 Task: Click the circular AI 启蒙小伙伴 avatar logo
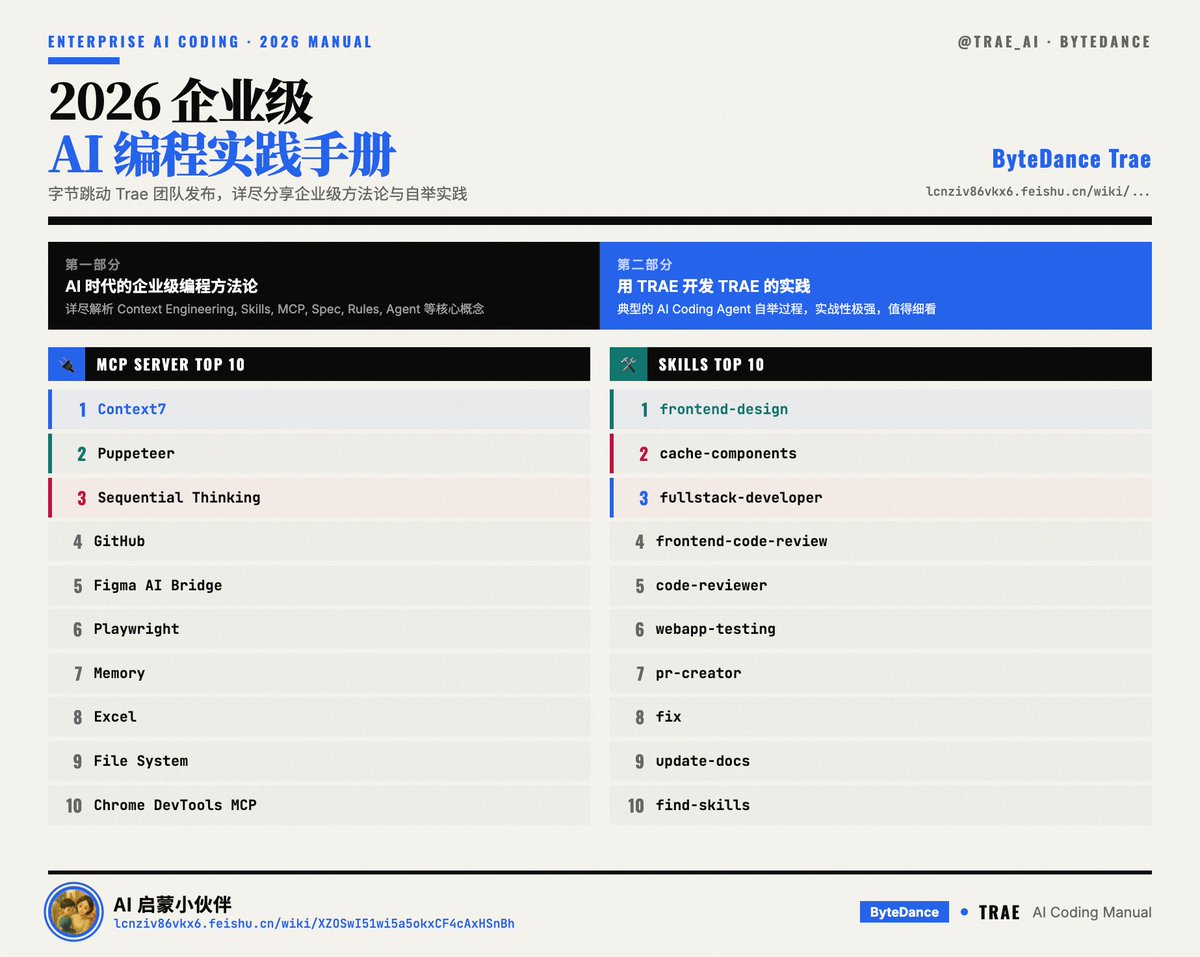[73, 911]
